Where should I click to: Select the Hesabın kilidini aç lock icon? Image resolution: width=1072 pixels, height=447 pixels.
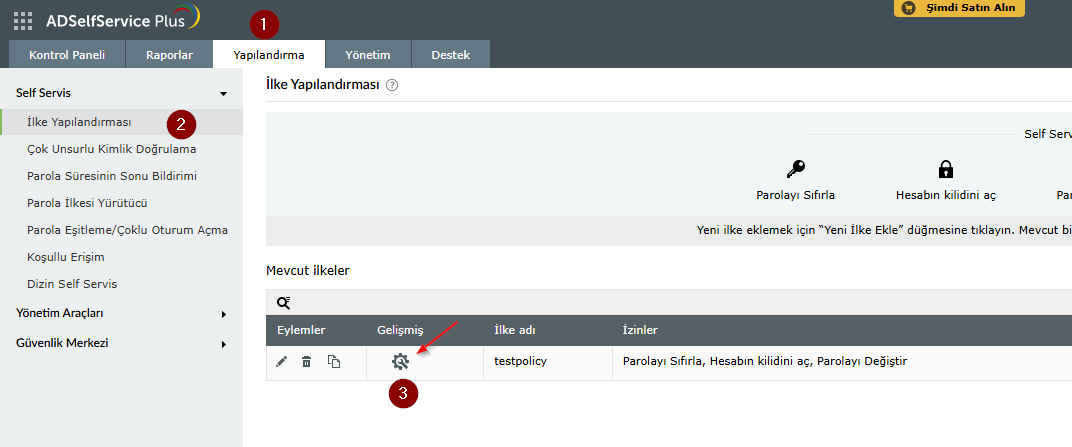pos(946,169)
